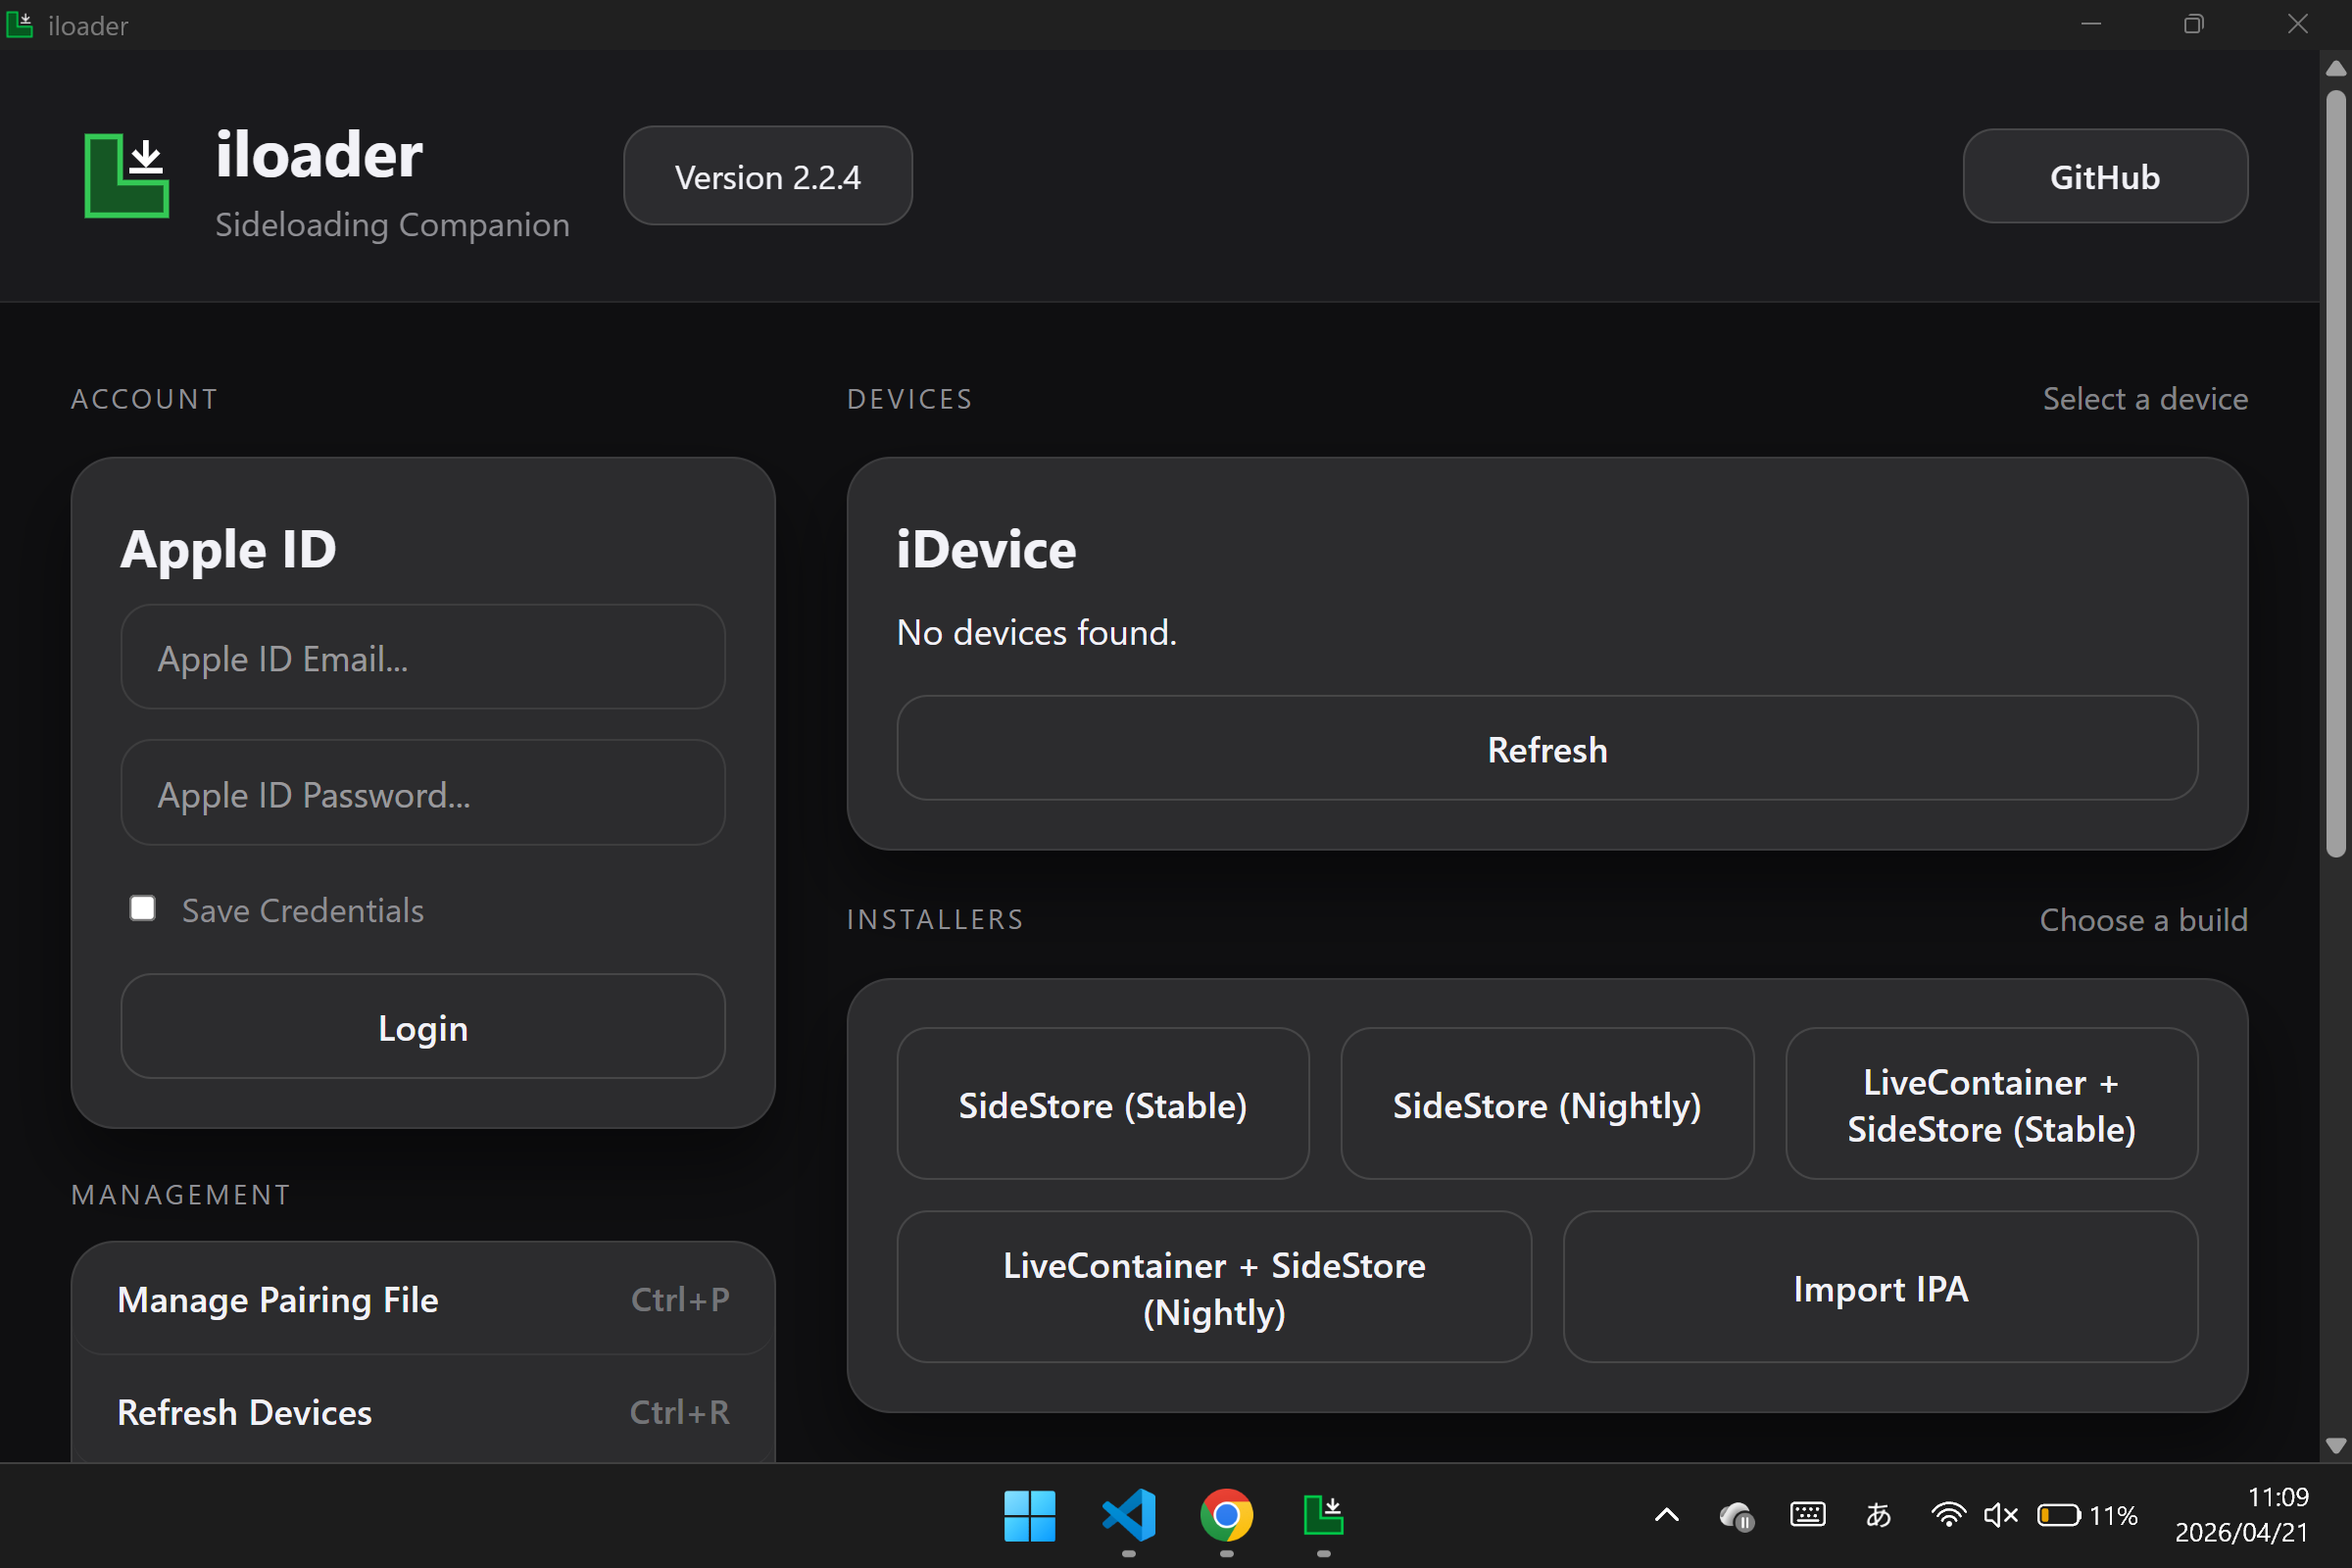Open the clock and date flyout
2352x1568 pixels.
(x=2242, y=1515)
